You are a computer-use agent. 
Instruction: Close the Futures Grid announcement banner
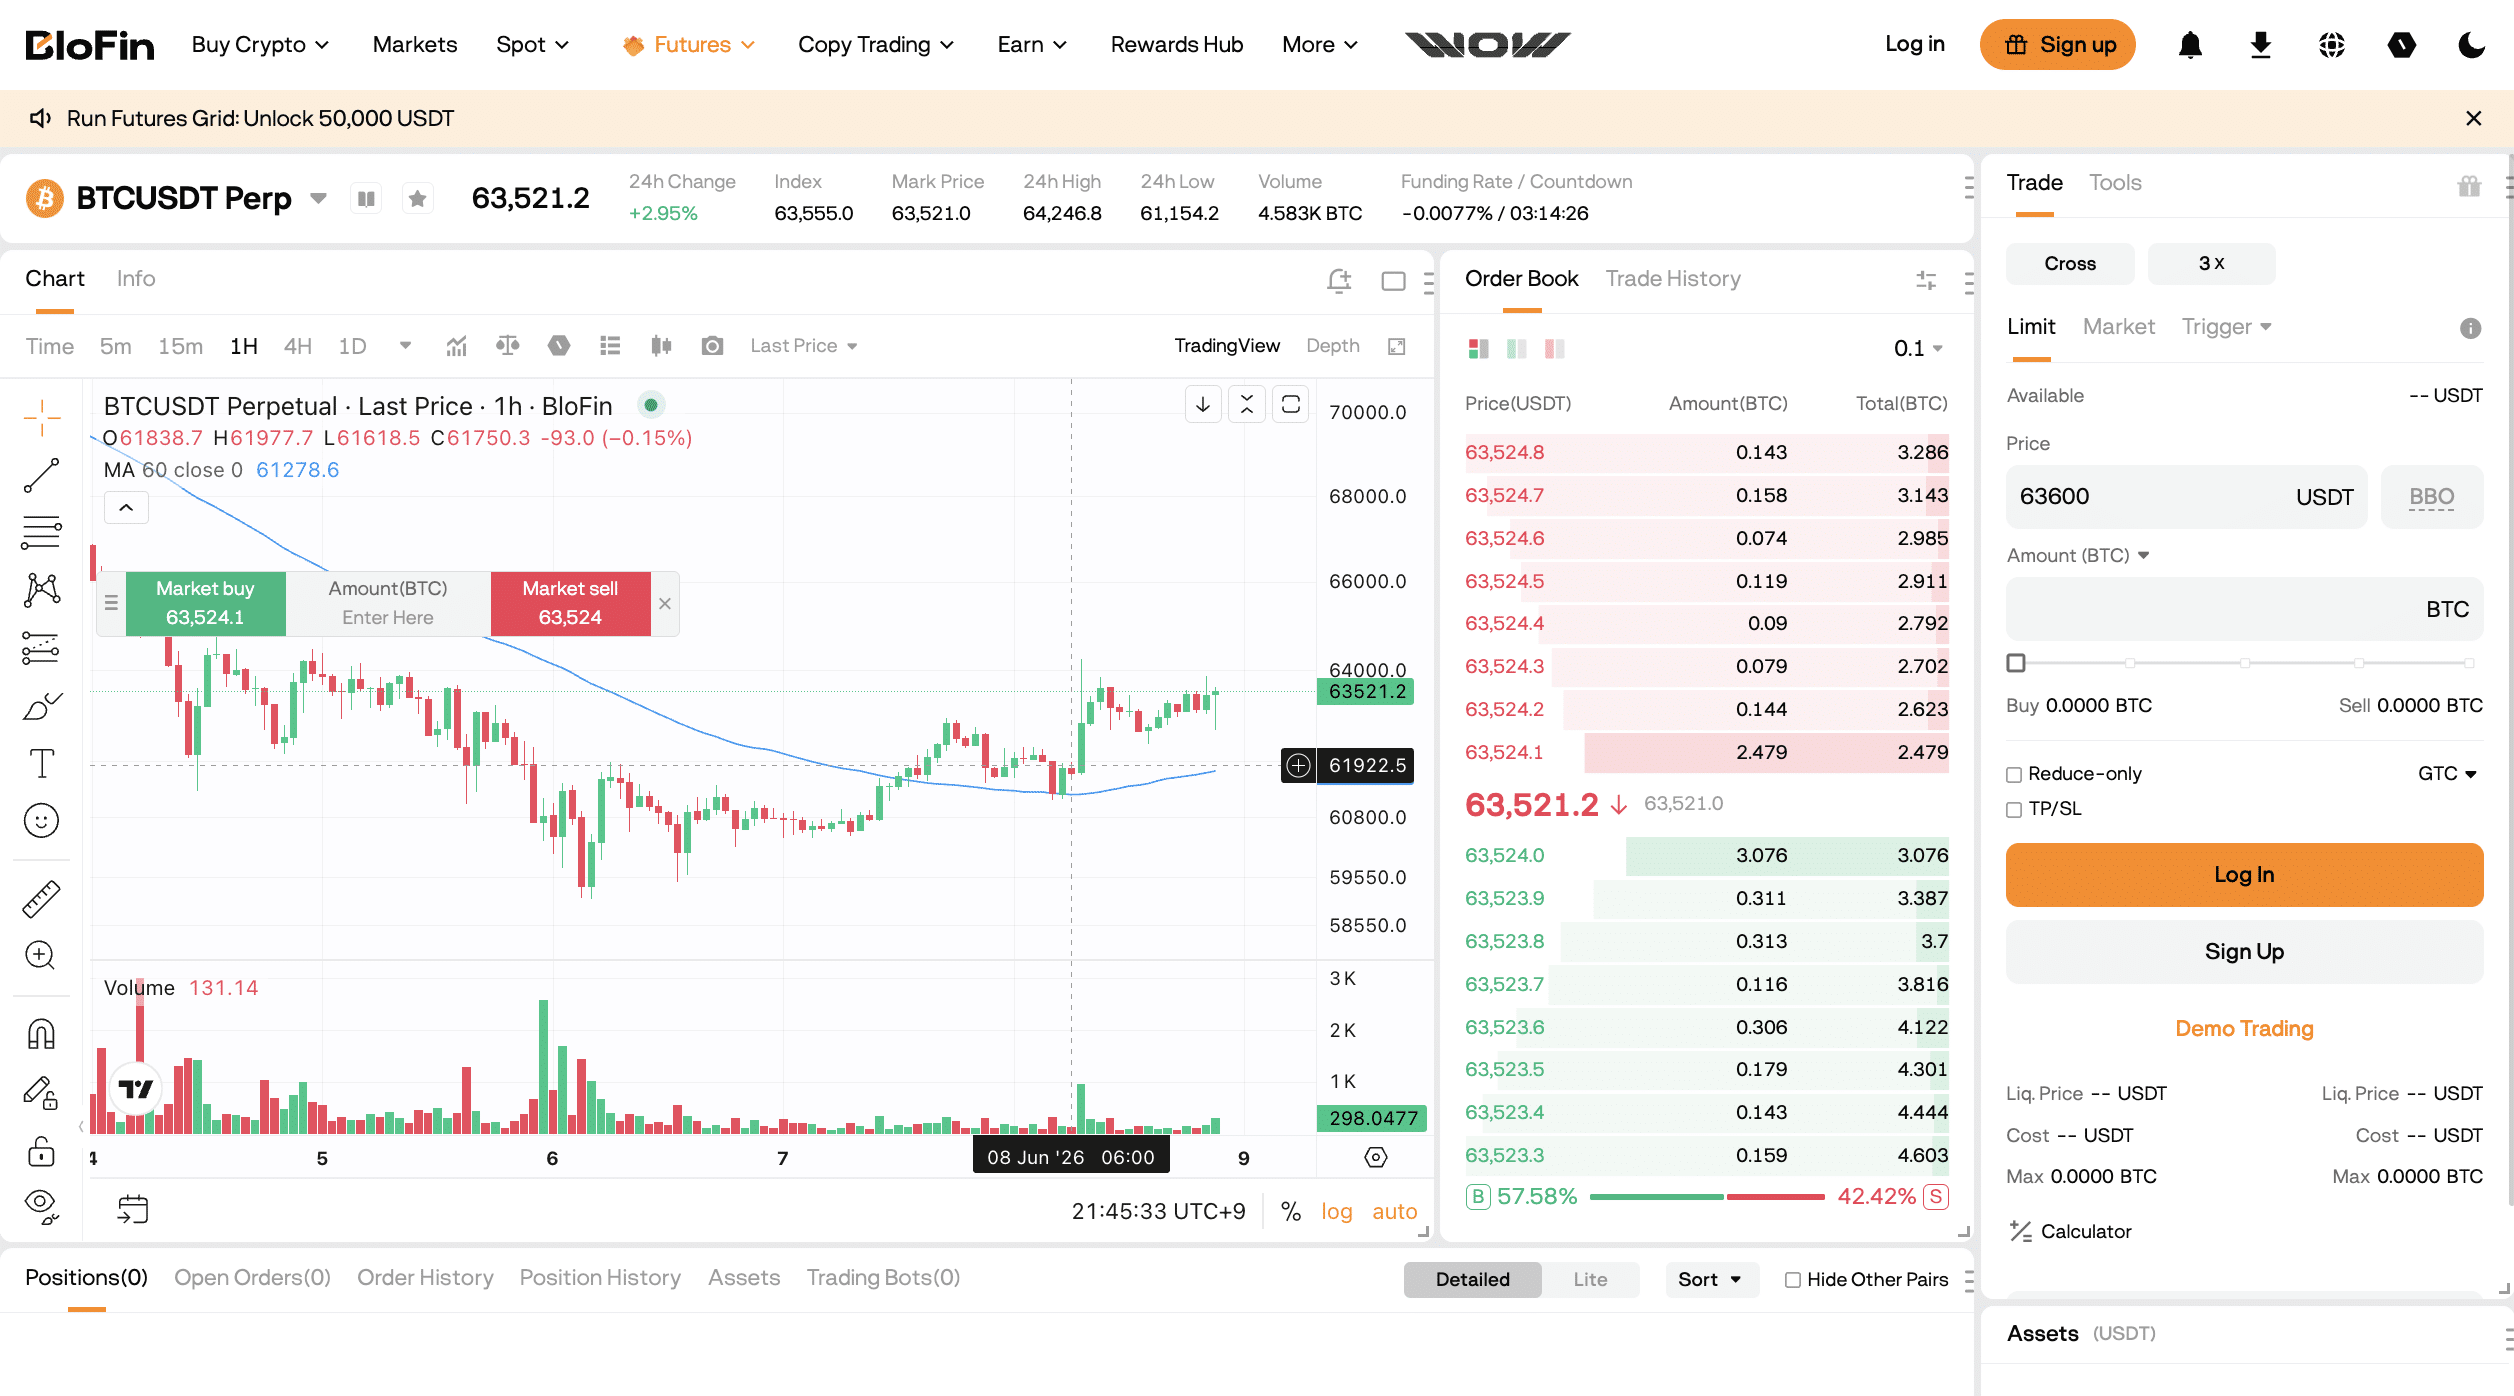point(2474,119)
